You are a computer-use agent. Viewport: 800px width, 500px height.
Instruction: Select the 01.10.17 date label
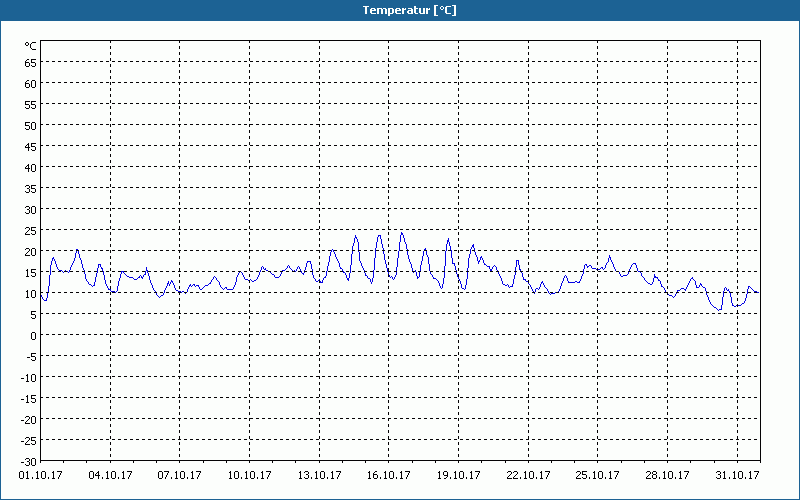click(x=41, y=475)
